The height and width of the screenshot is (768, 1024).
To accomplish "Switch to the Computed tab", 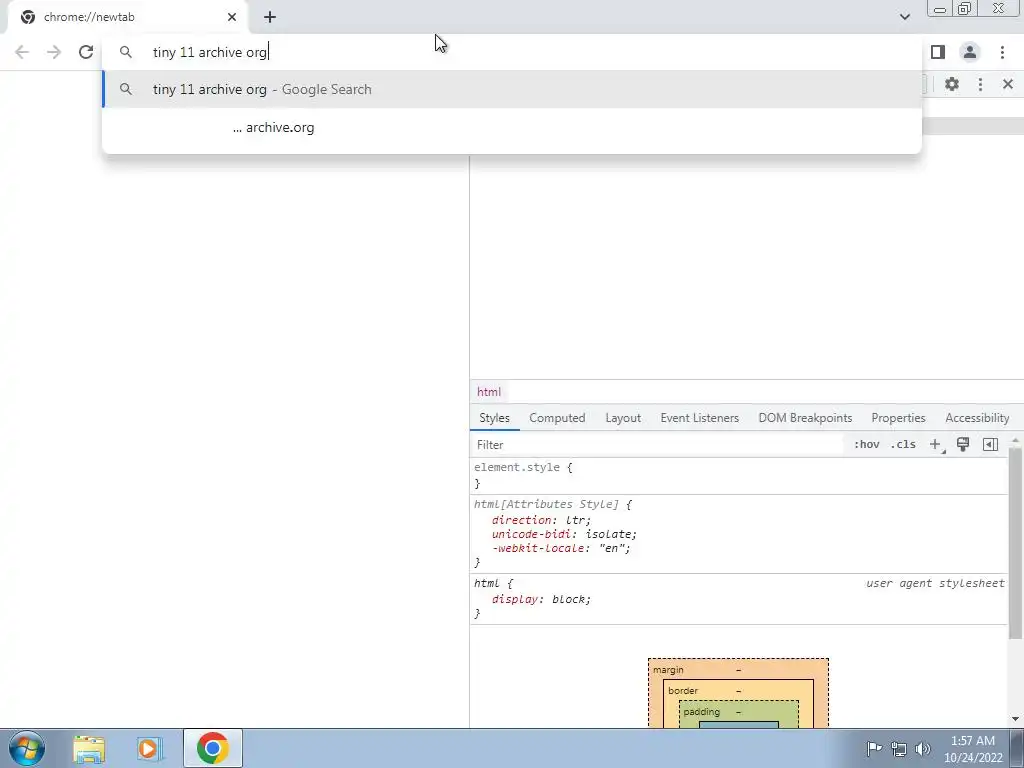I will [557, 418].
